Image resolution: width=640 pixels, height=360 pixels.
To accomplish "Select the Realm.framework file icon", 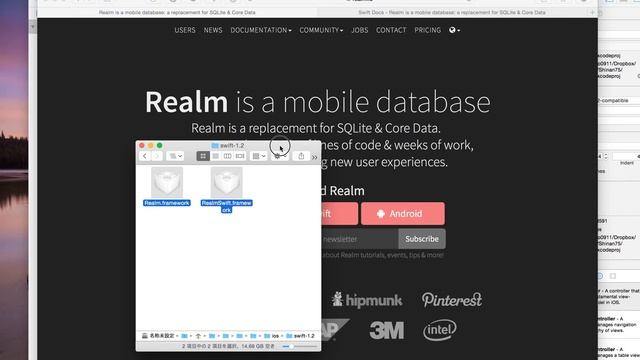I will tap(167, 182).
